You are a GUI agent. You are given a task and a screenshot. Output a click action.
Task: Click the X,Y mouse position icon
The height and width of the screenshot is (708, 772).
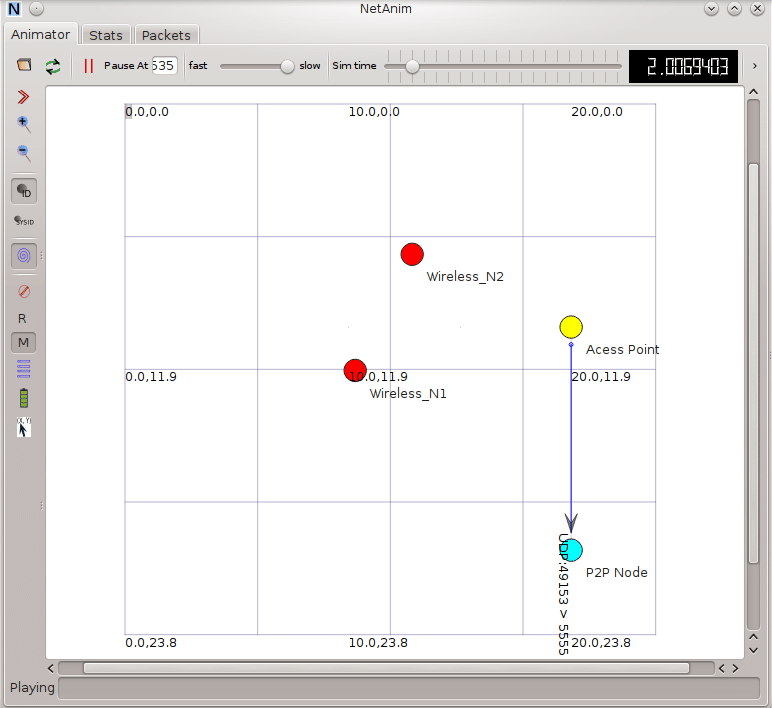(24, 428)
